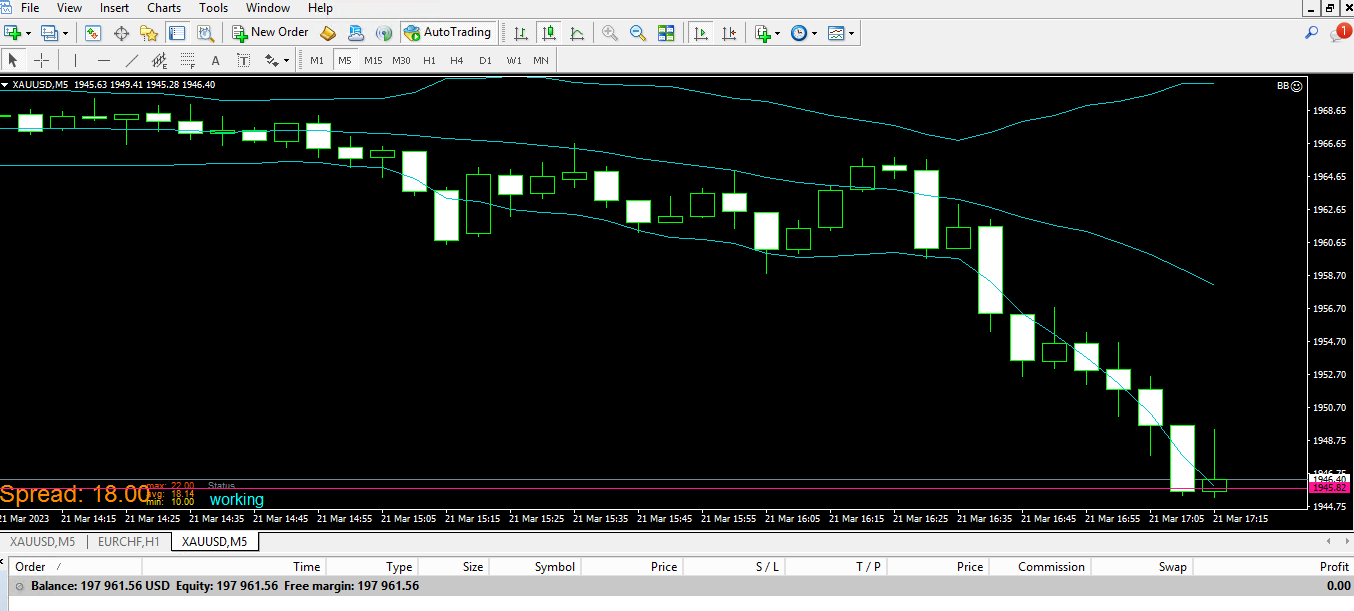Click the Signals broadcast icon
Viewport: 1354px width, 611px height.
pos(383,33)
